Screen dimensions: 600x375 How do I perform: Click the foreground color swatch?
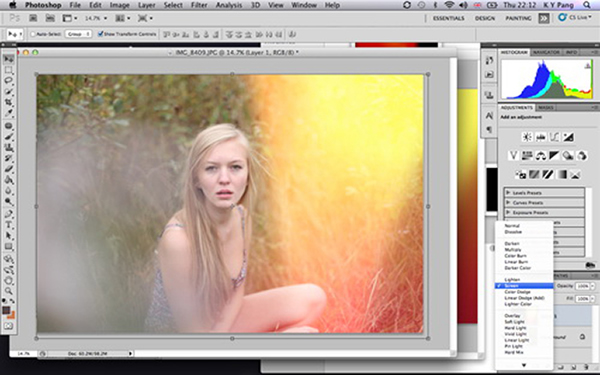(6, 310)
